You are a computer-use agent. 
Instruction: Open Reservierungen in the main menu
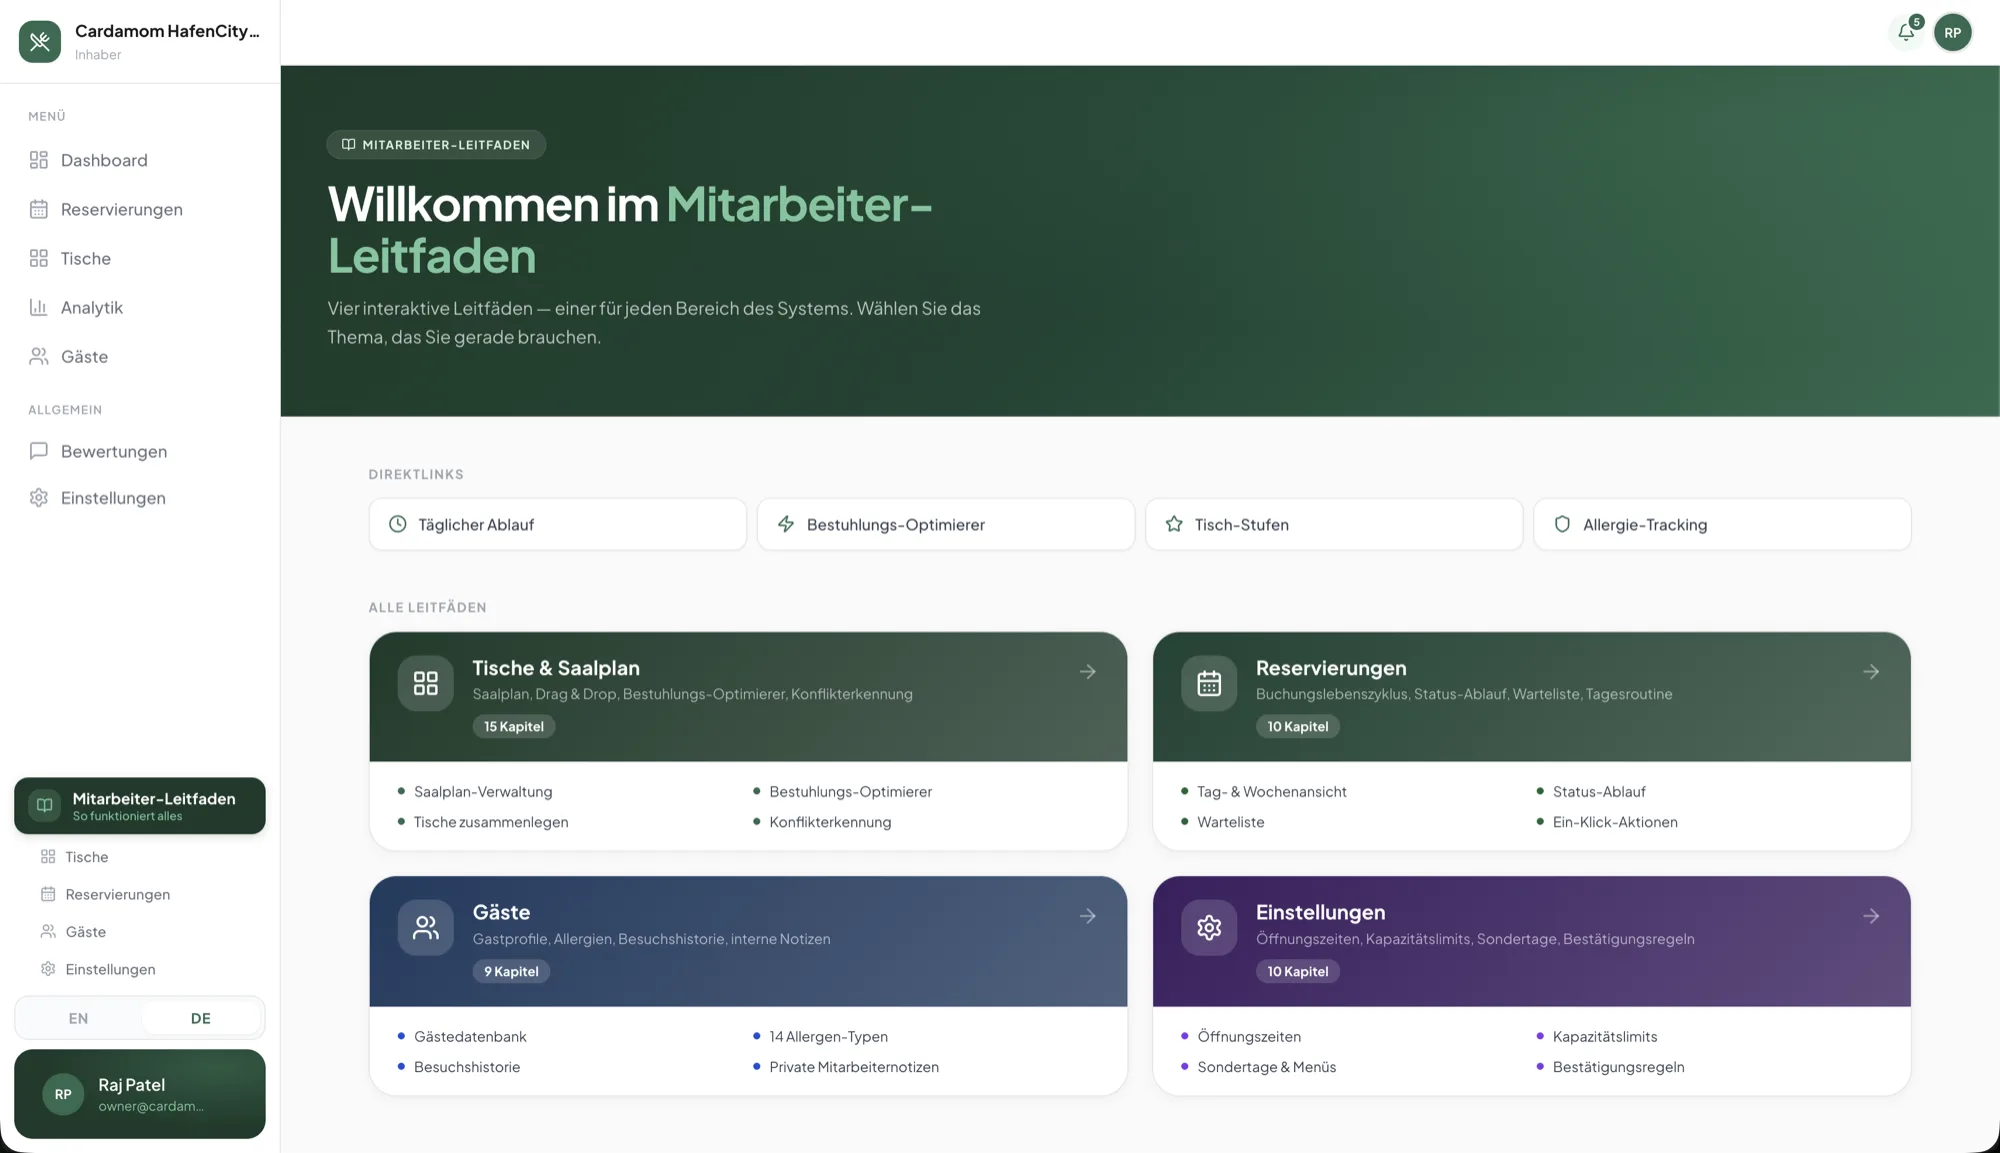140,209
